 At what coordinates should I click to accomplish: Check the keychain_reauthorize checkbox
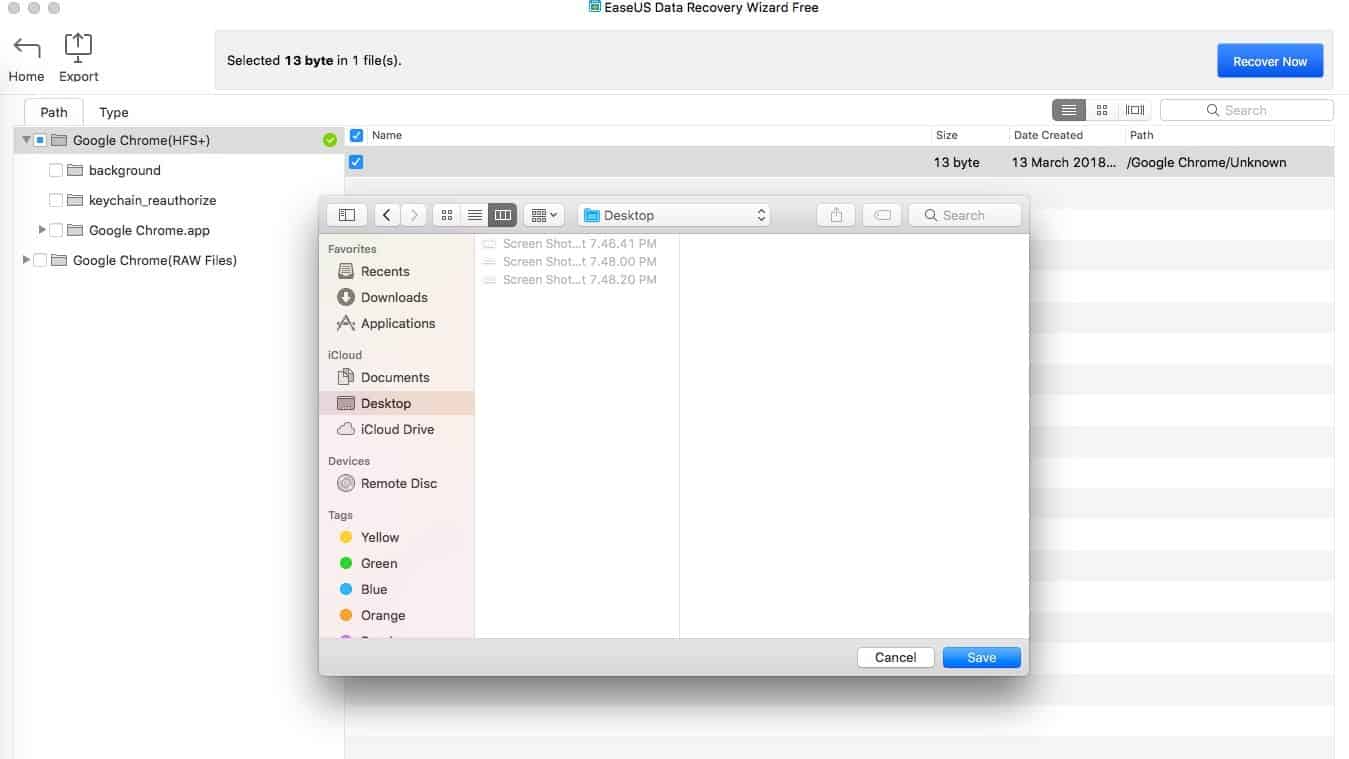click(x=56, y=200)
